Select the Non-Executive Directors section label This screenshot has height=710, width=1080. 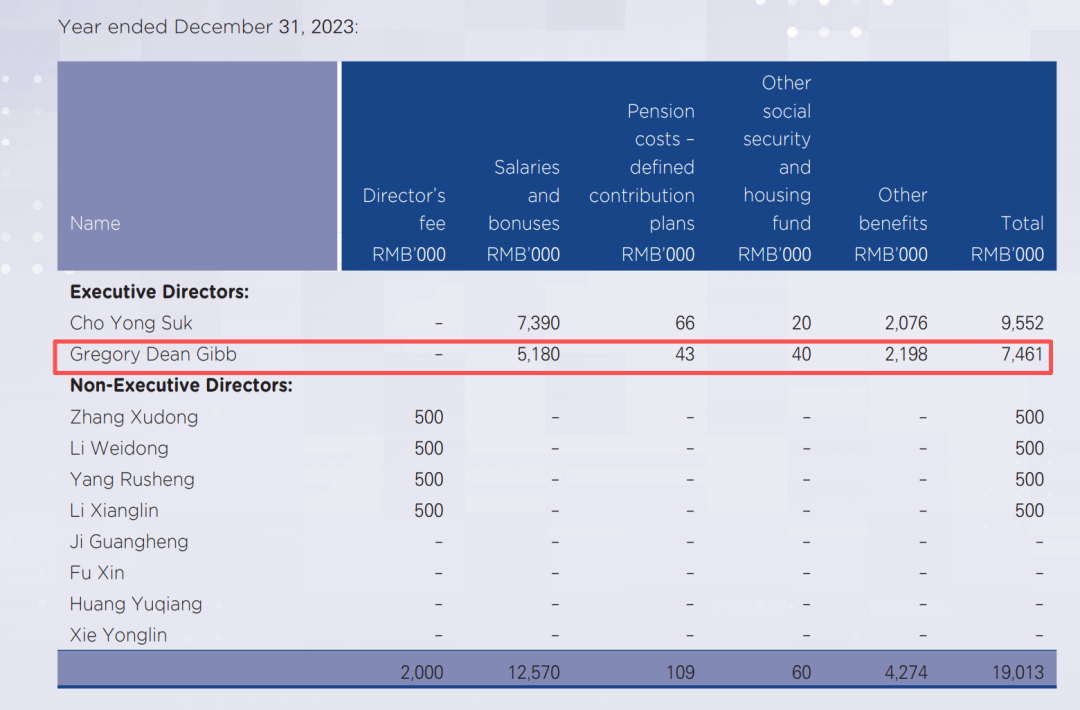click(181, 385)
